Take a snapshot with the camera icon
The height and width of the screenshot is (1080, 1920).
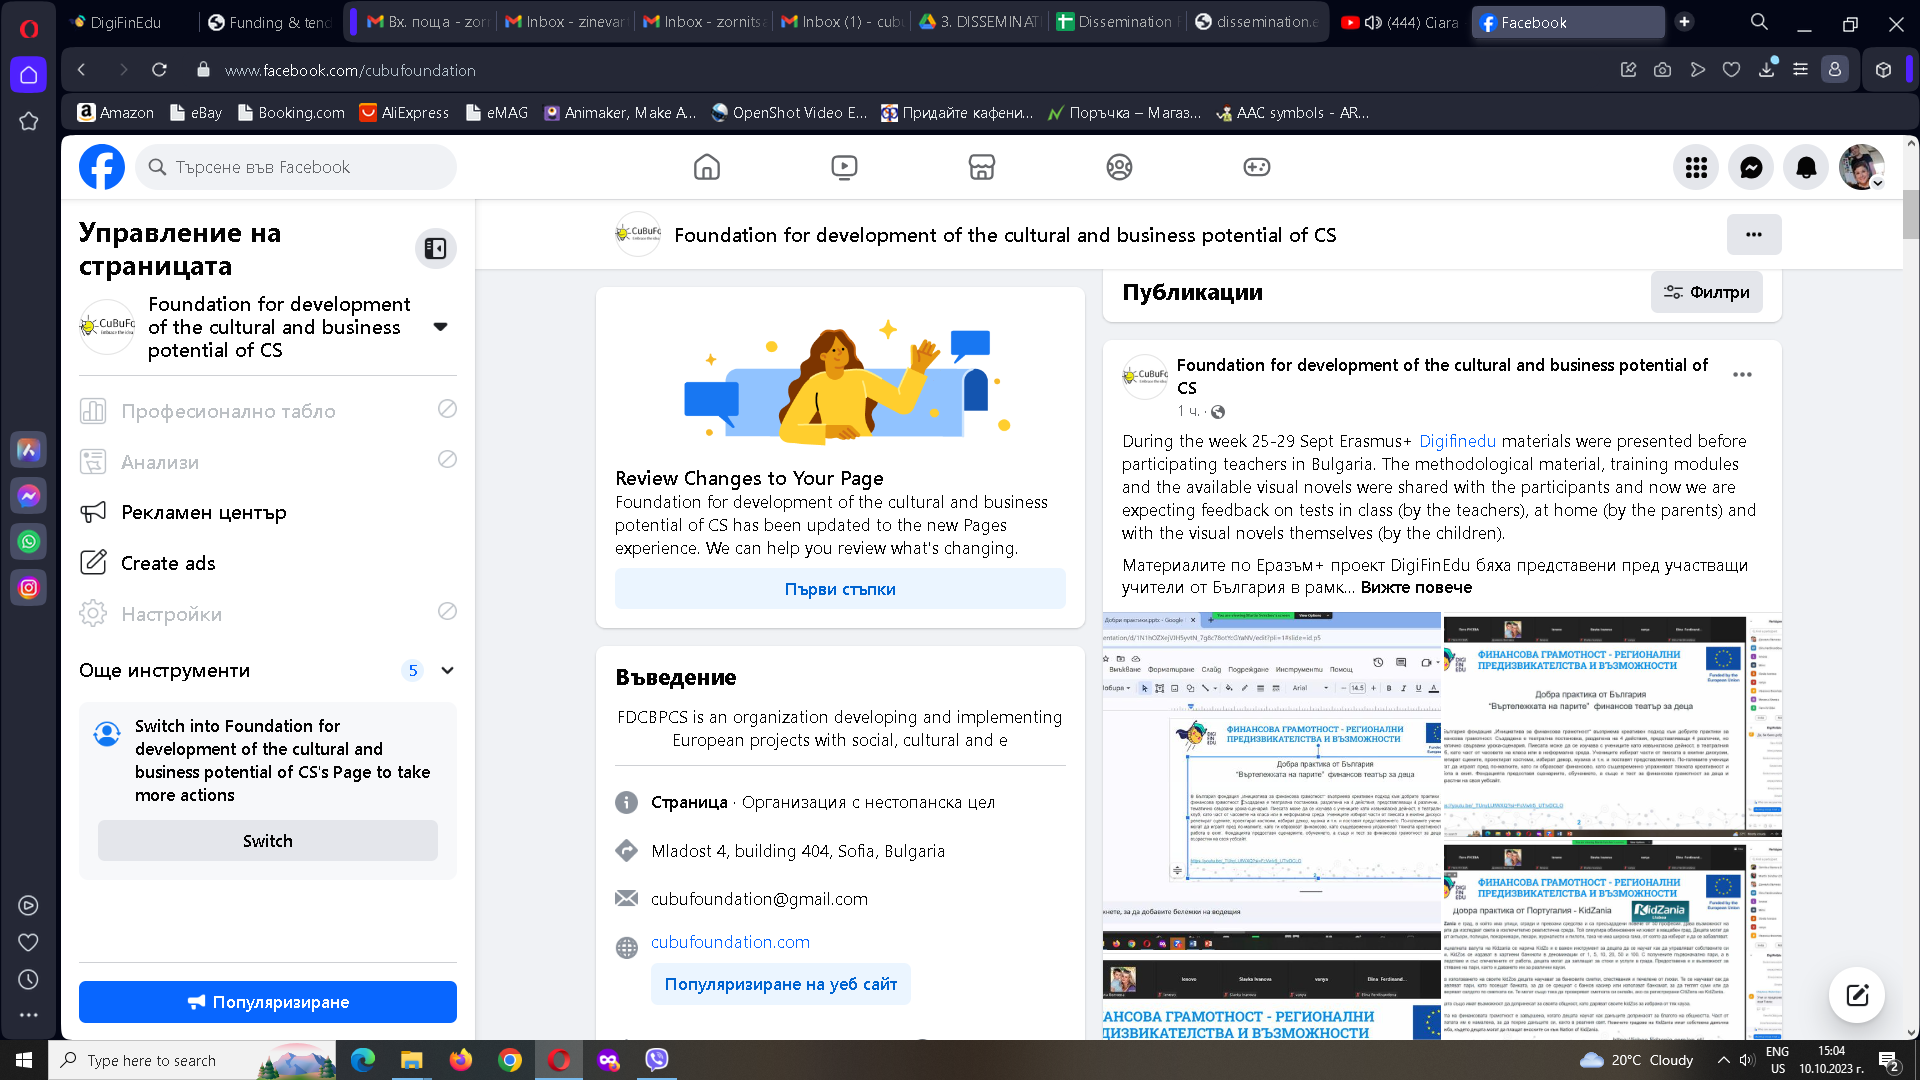tap(1662, 70)
